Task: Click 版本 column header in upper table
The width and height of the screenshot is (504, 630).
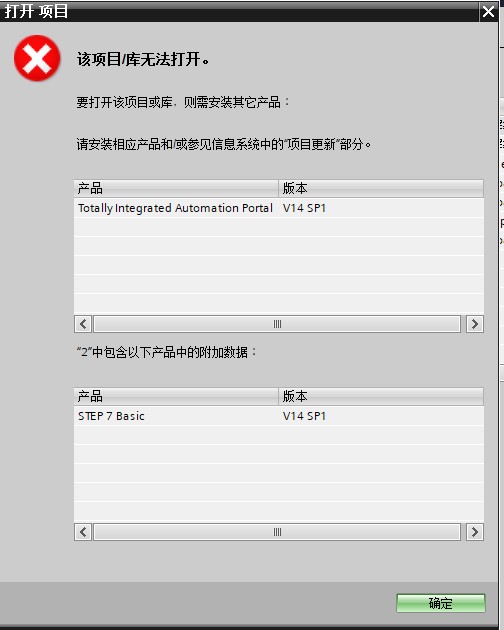Action: 381,188
